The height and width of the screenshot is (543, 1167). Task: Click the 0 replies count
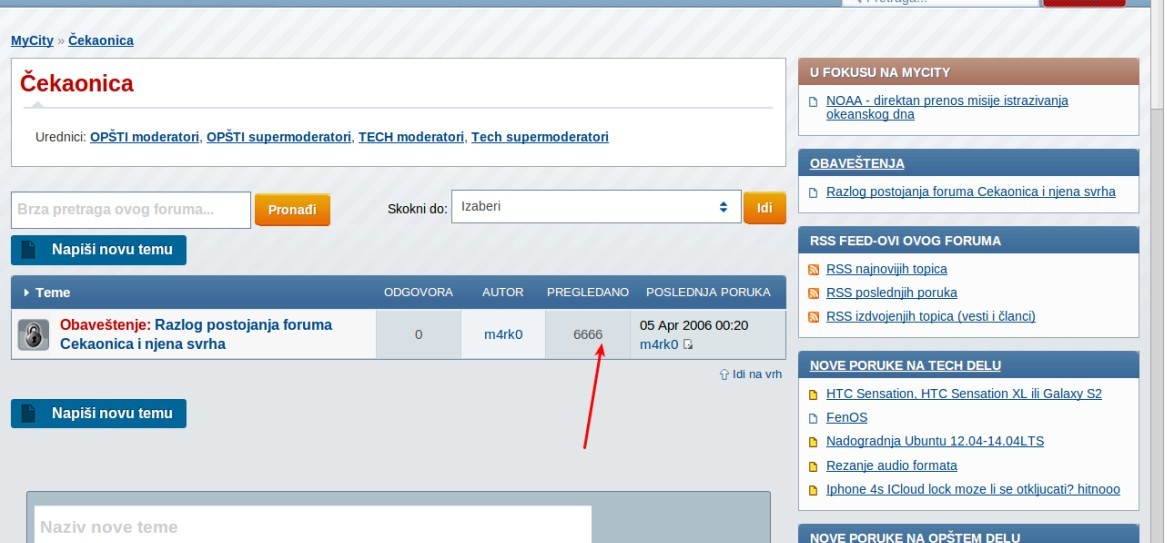[418, 335]
